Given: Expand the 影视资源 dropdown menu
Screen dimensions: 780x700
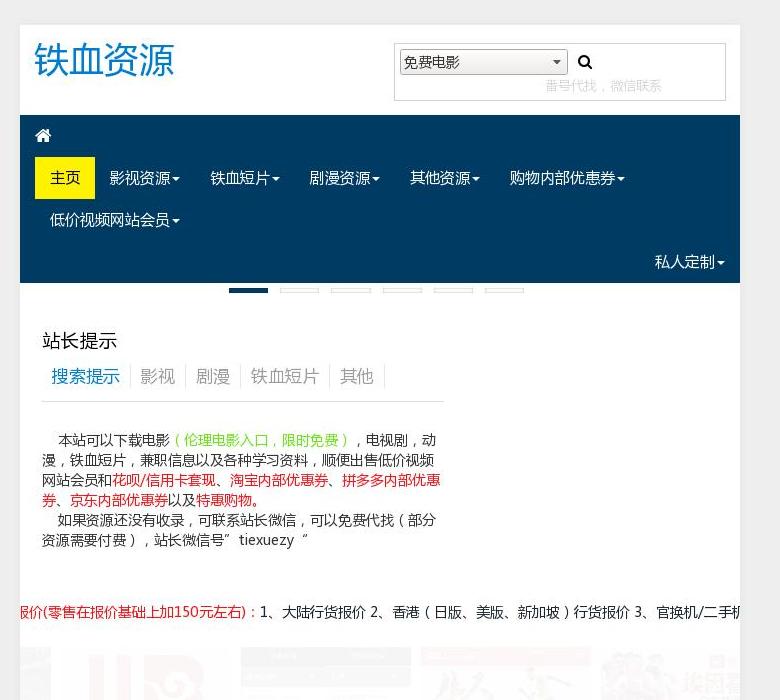Looking at the screenshot, I should click(x=144, y=178).
